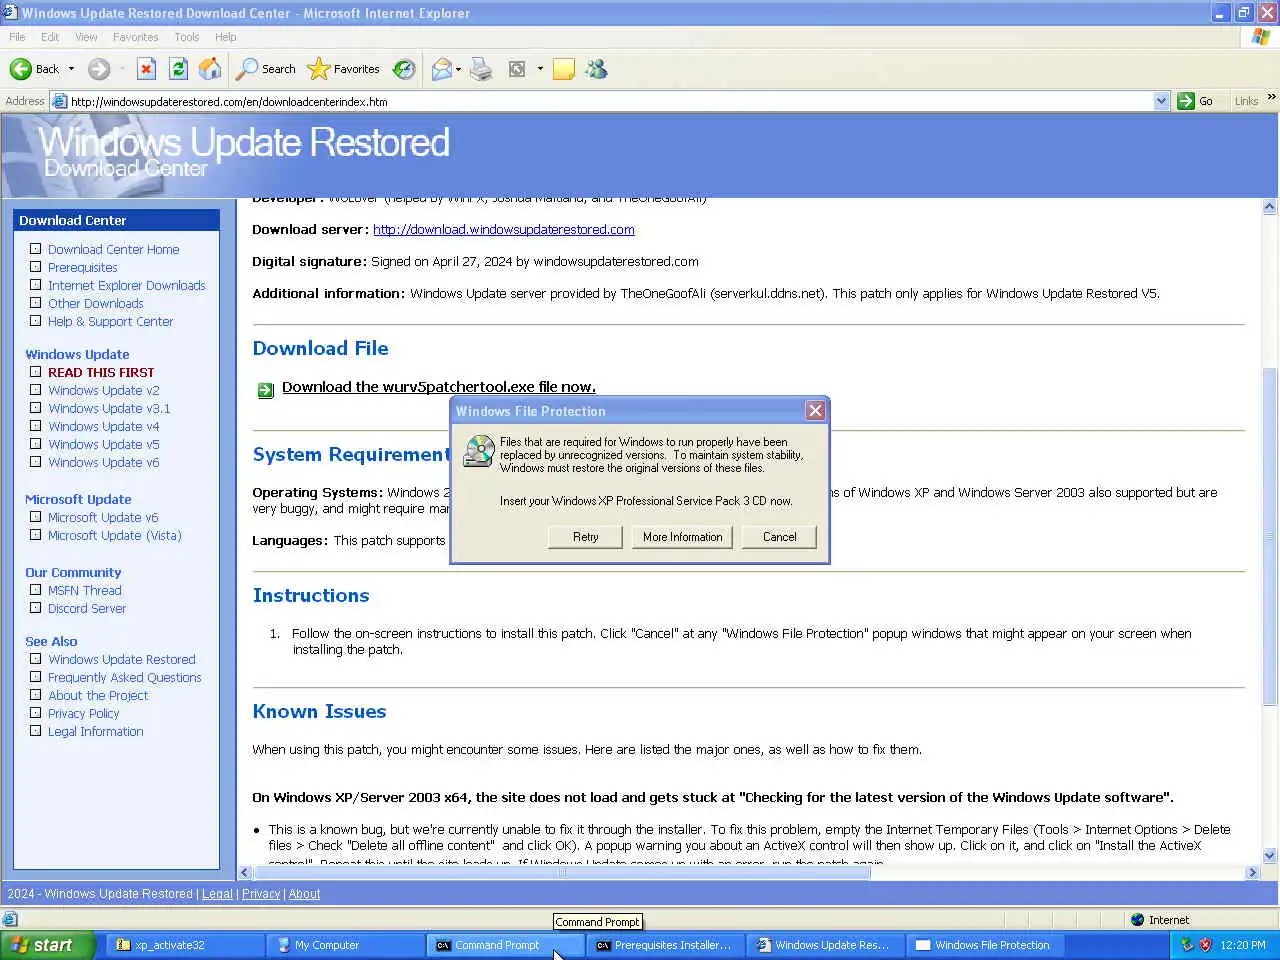Image resolution: width=1280 pixels, height=960 pixels.
Task: Click the Internet zone globe icon
Action: click(x=1138, y=920)
